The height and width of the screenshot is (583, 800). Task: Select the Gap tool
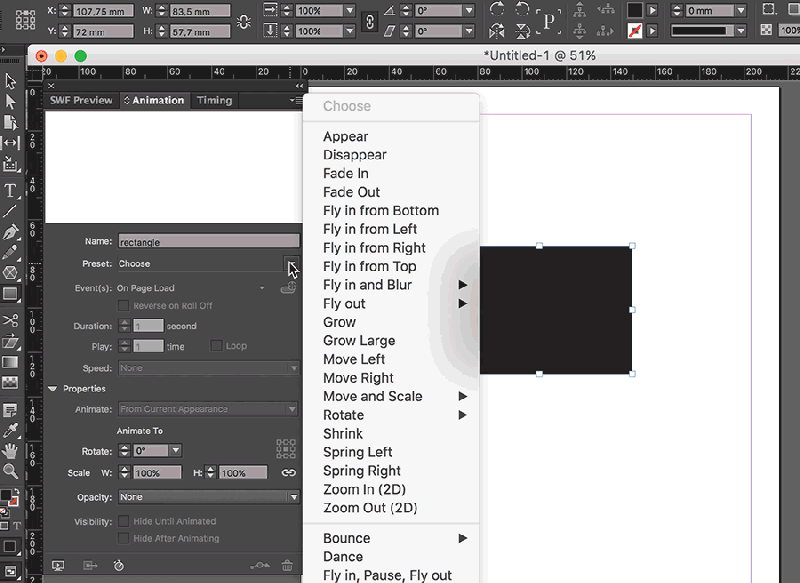(10, 143)
